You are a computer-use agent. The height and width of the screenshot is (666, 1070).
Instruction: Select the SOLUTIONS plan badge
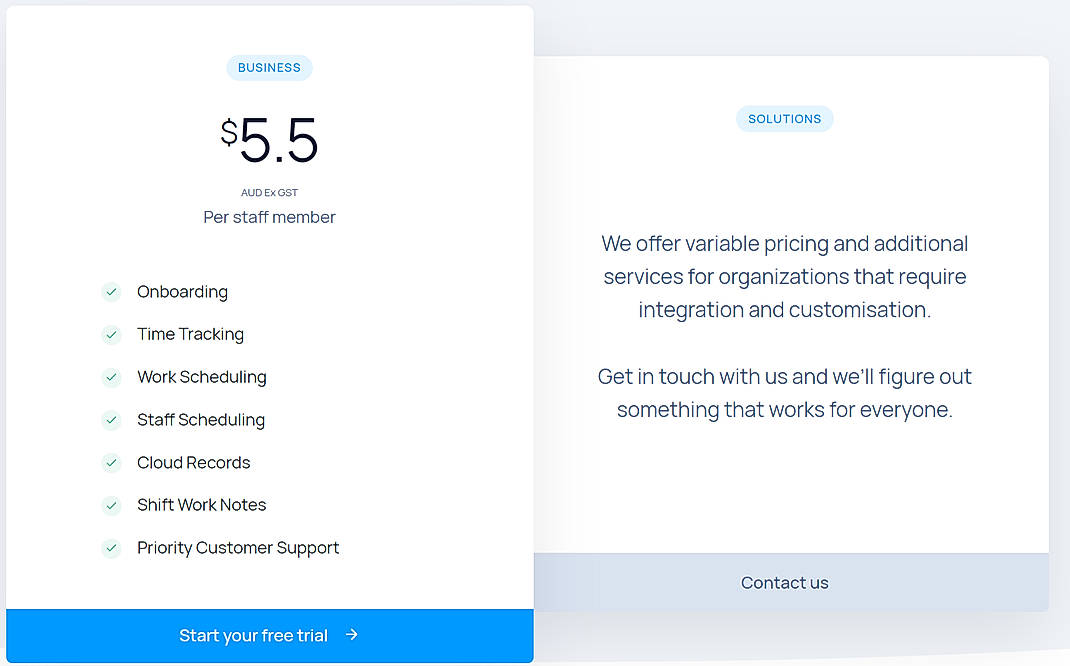784,118
